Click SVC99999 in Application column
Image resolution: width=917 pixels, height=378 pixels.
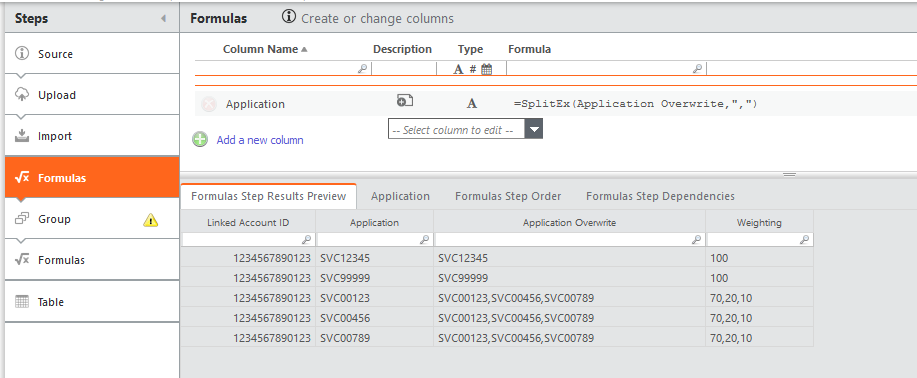[345, 278]
